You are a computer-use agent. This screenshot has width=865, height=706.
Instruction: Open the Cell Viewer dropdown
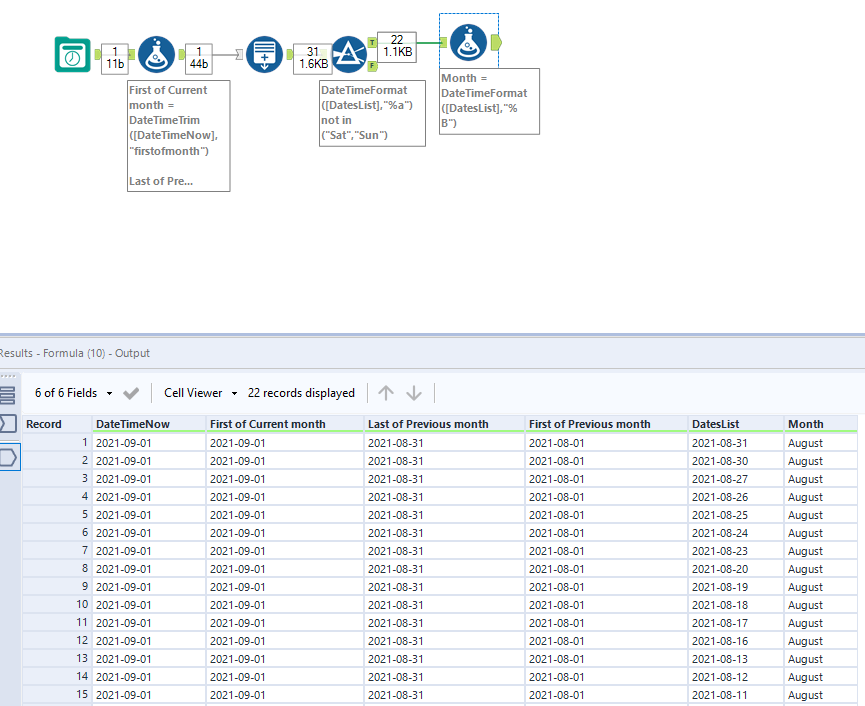(x=201, y=393)
